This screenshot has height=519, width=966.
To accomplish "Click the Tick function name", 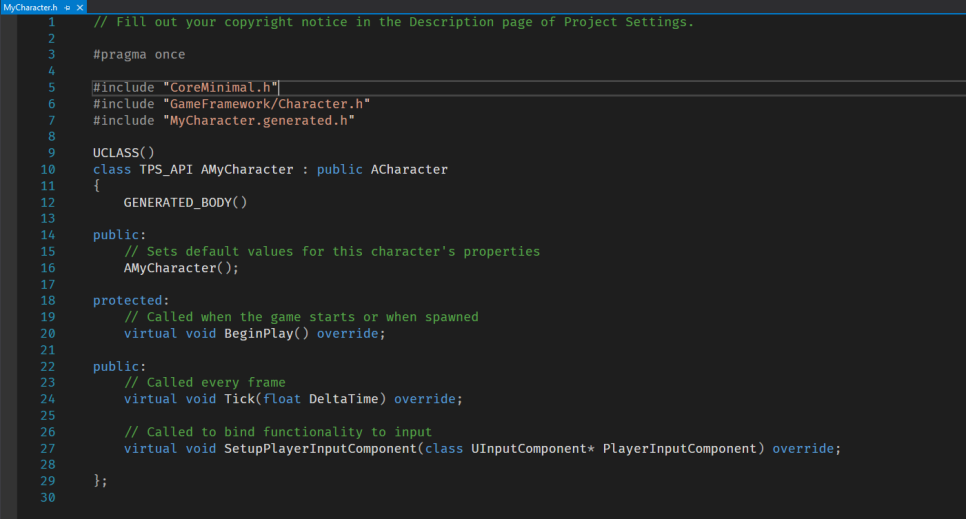I will click(240, 399).
